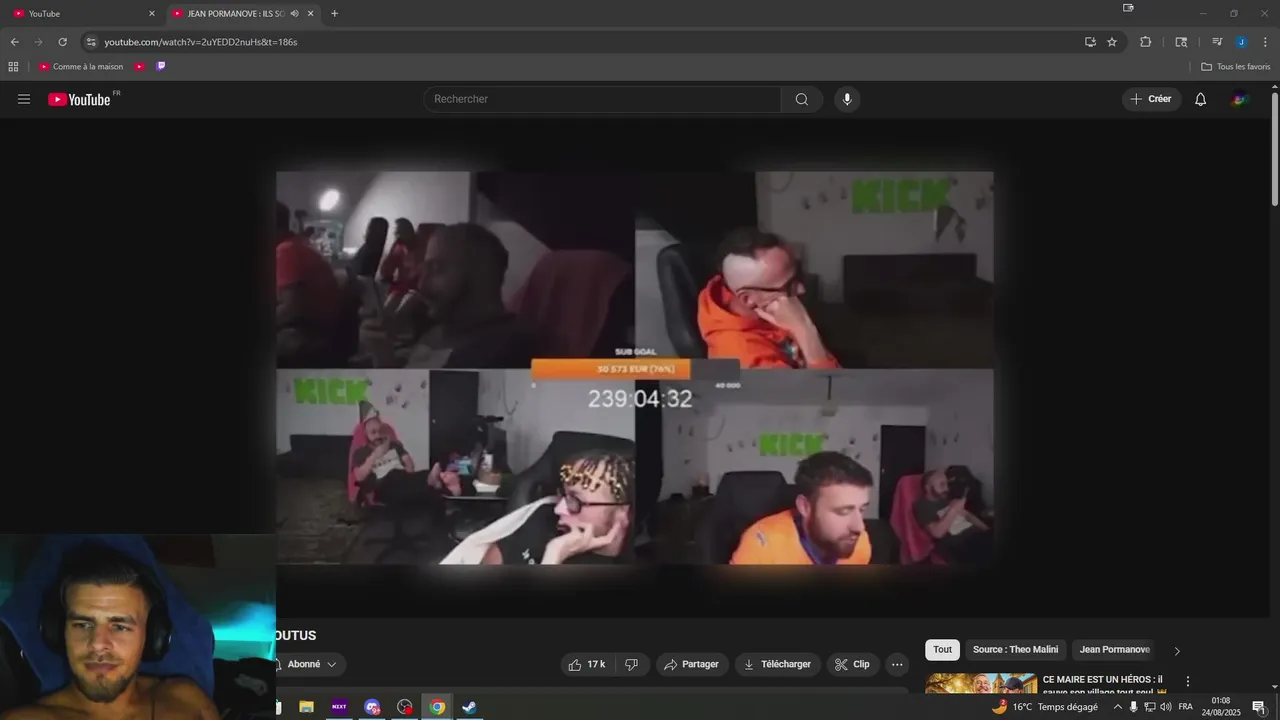Create a Clip of this video
This screenshot has width=1280, height=720.
click(852, 664)
